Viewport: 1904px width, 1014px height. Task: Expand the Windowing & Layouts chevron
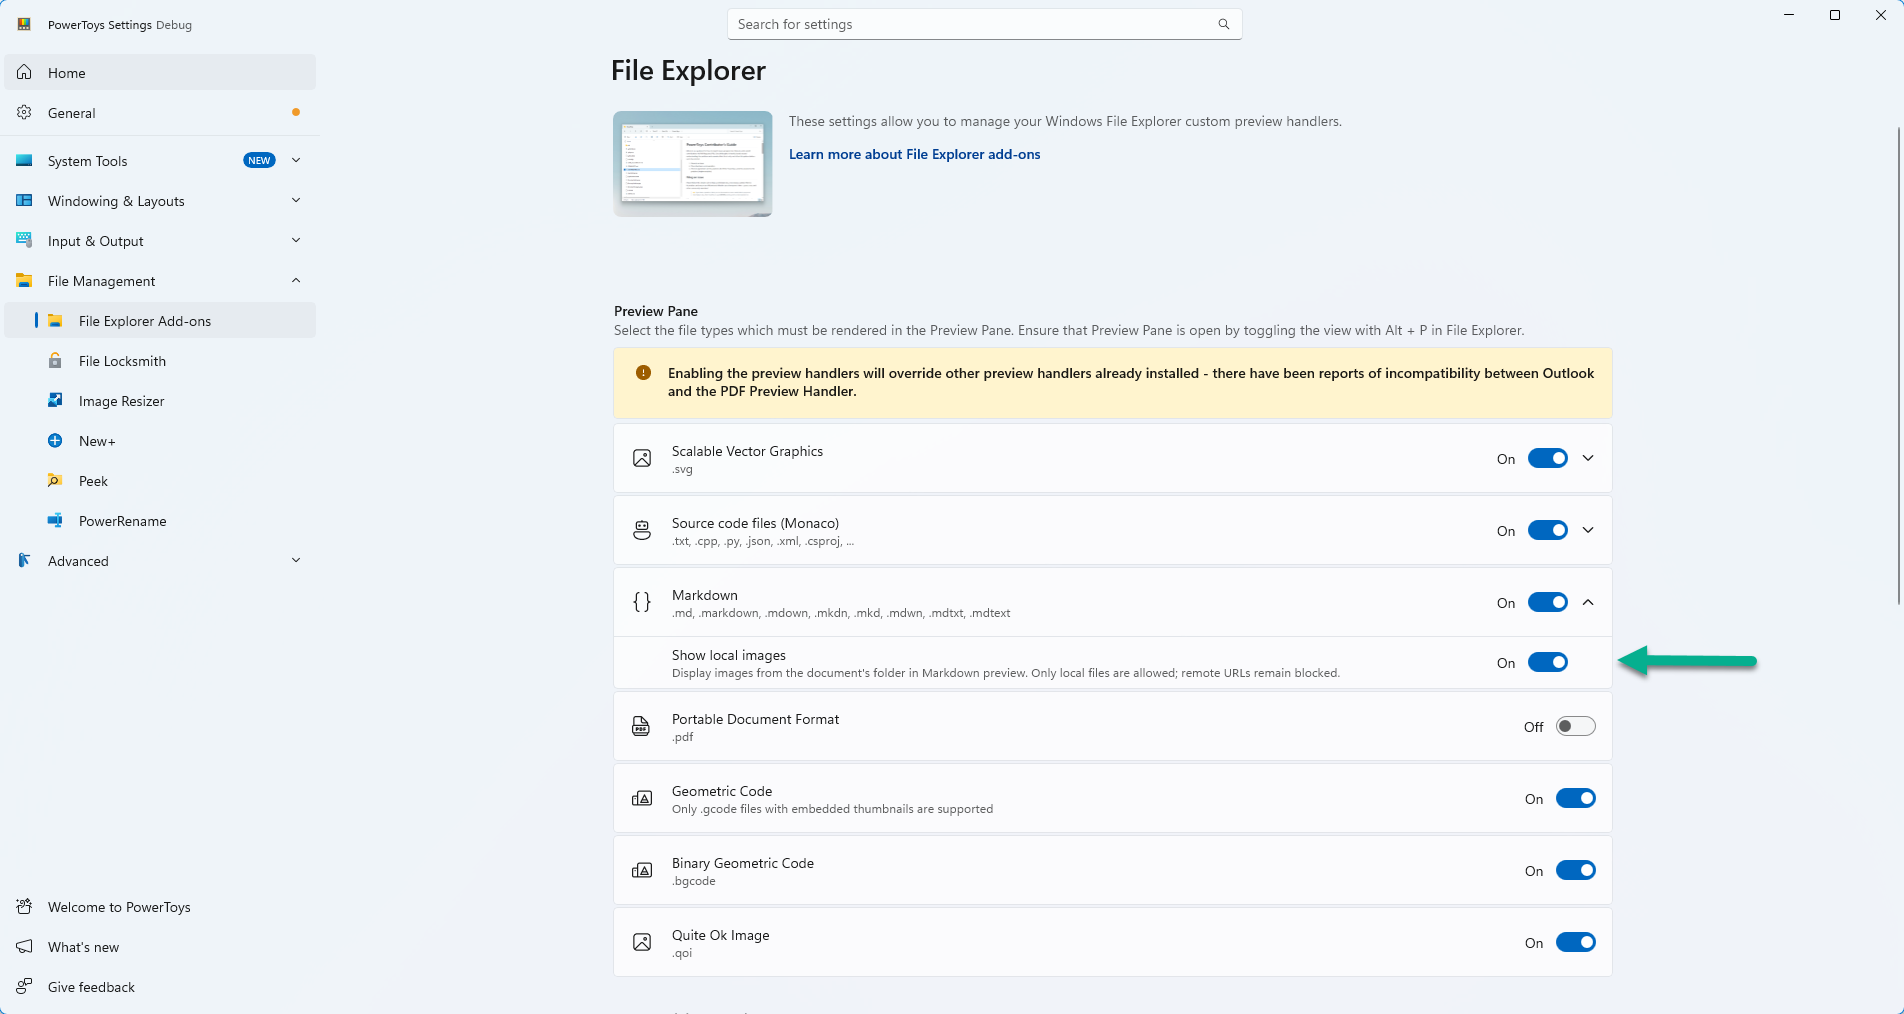[296, 200]
